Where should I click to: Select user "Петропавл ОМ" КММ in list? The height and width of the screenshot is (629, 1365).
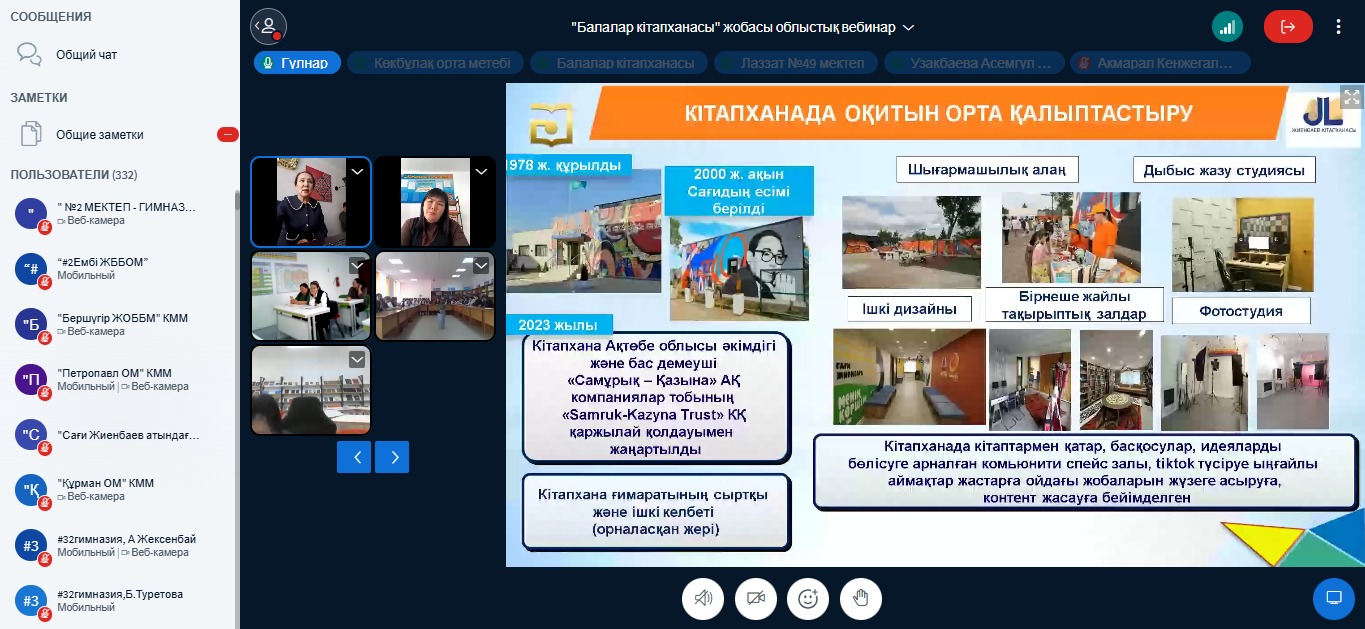point(115,380)
